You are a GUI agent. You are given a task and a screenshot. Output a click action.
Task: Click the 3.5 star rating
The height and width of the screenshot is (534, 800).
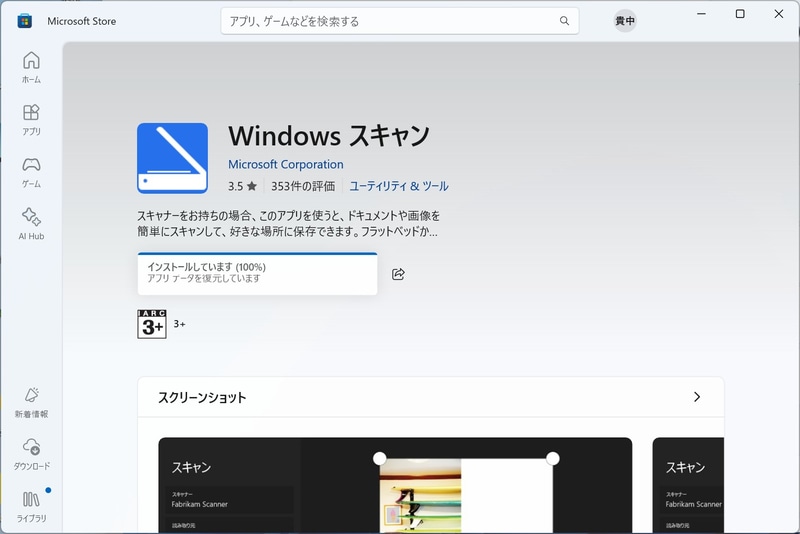point(242,186)
